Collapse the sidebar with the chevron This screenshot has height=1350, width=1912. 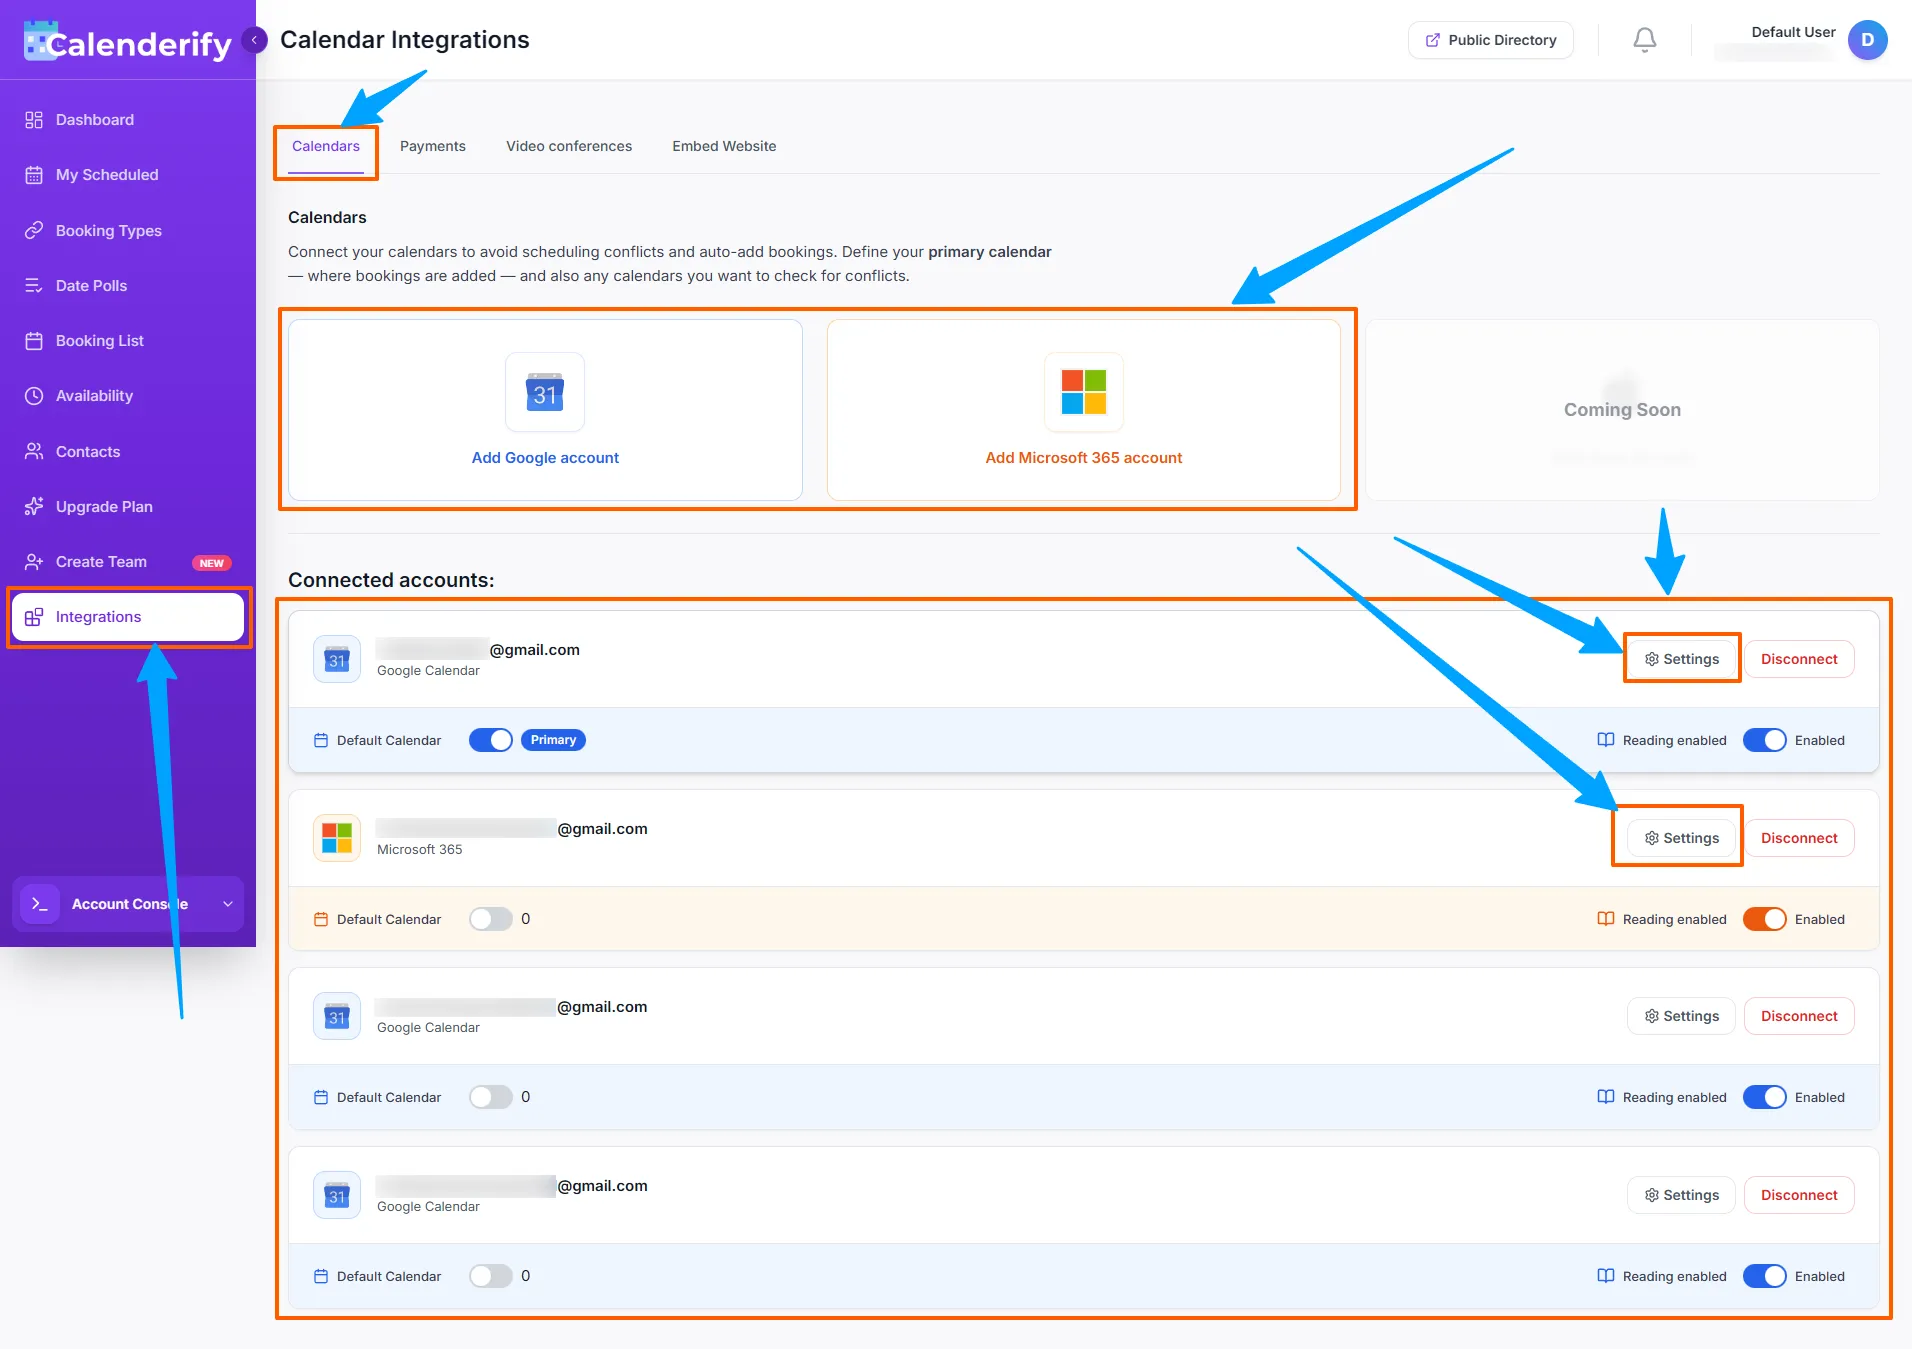point(254,39)
